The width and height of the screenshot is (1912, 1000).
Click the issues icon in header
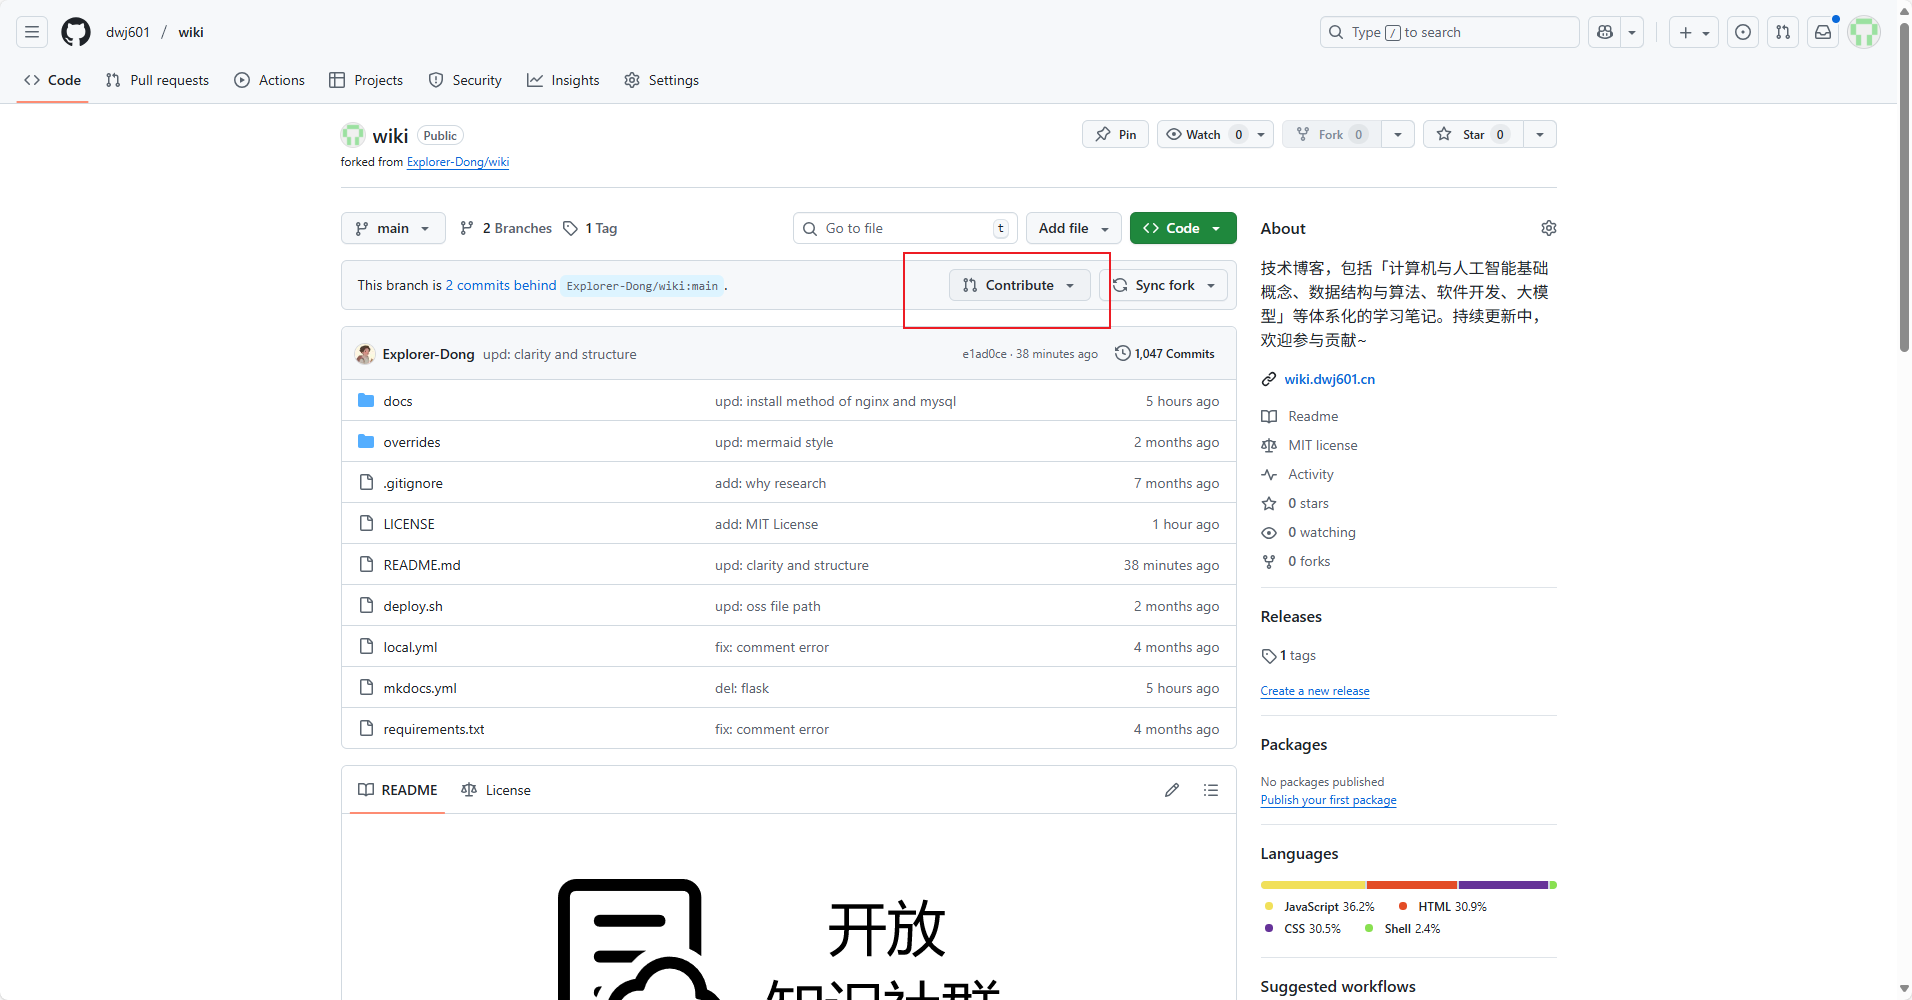tap(1743, 32)
